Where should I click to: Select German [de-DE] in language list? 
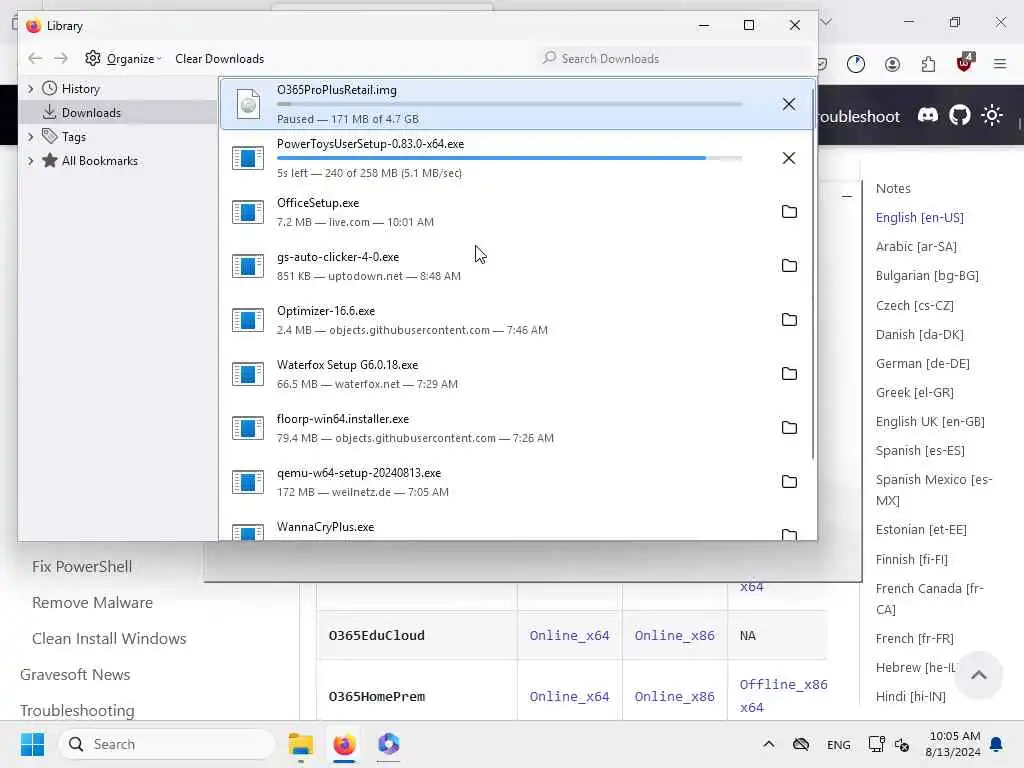point(922,363)
